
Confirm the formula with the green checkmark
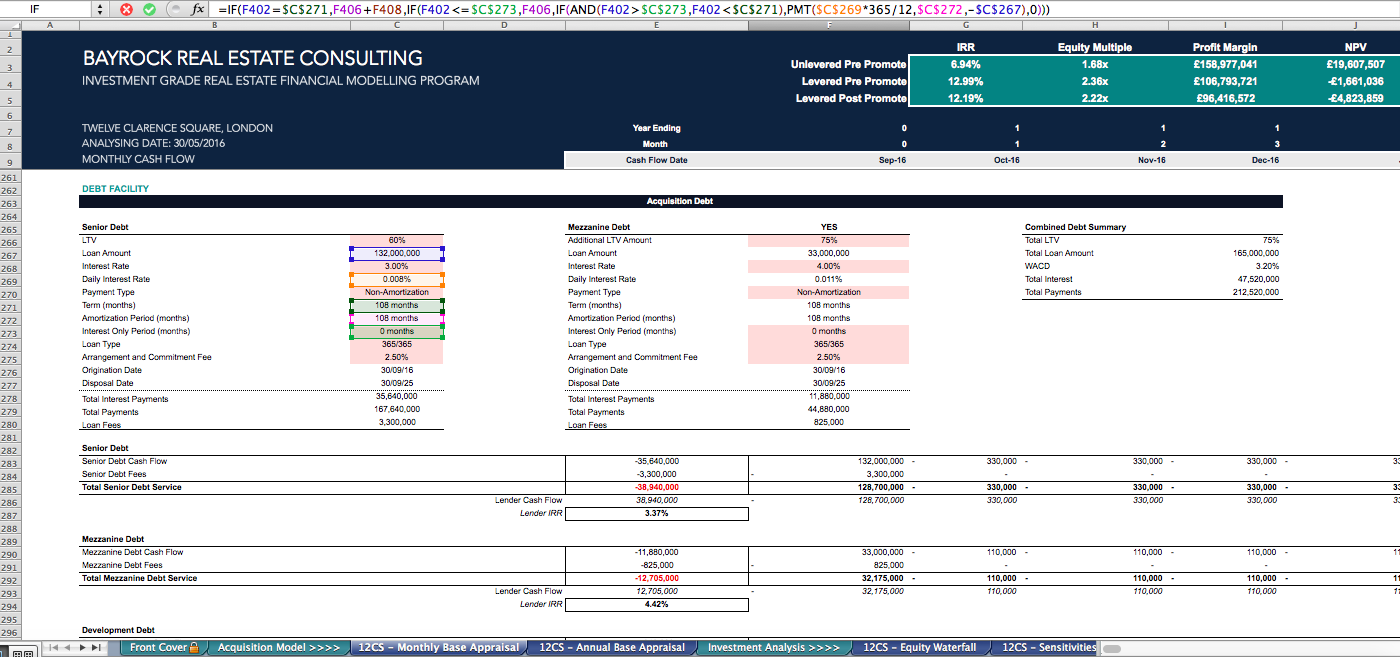point(148,9)
